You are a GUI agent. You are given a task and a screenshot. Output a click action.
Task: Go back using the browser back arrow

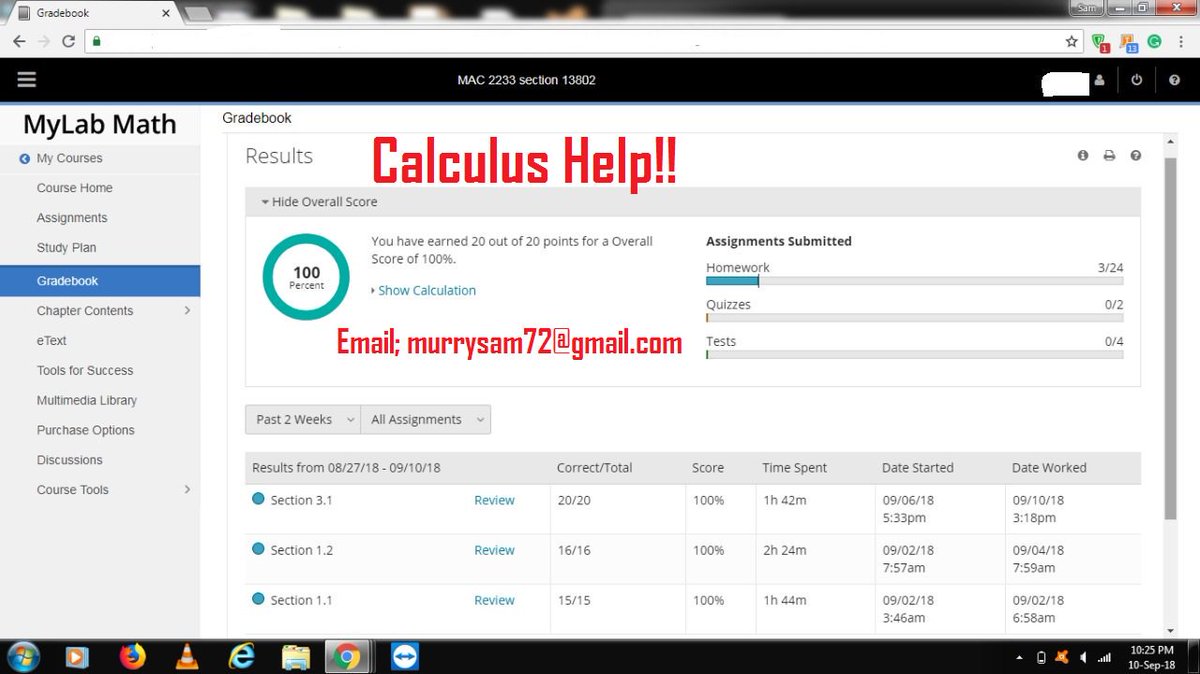(x=19, y=42)
